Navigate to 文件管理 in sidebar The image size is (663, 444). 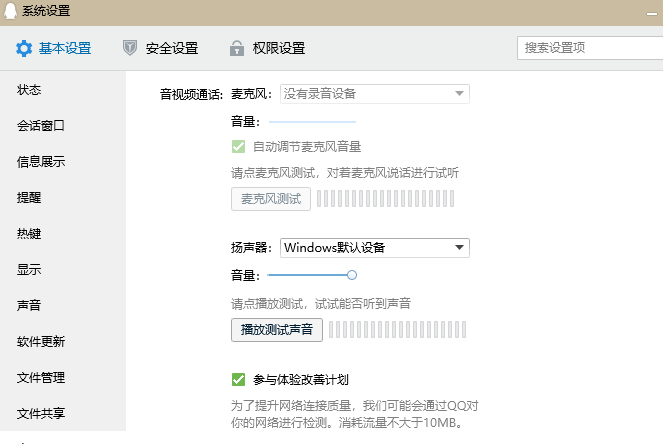(41, 377)
